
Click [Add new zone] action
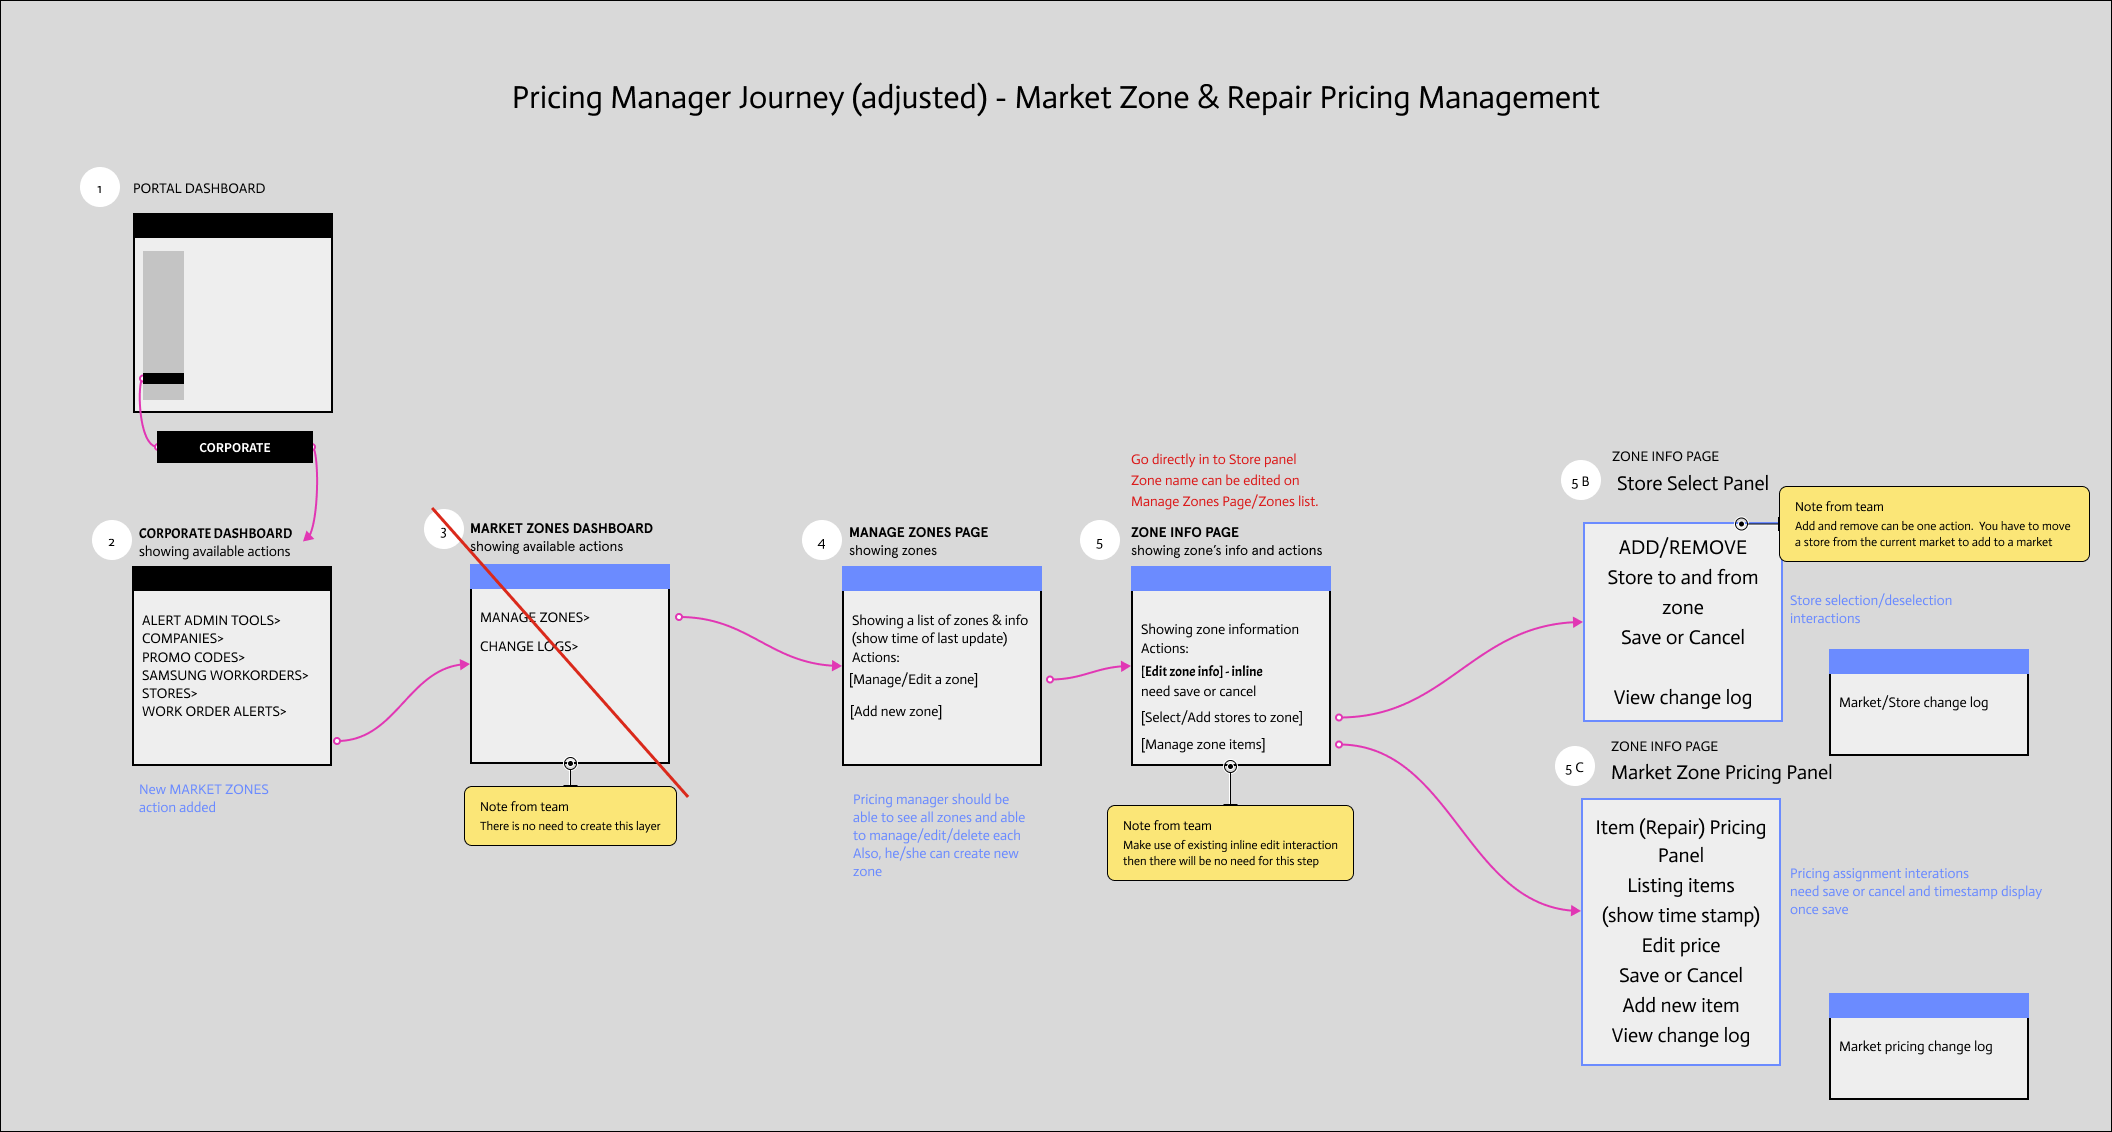coord(896,711)
